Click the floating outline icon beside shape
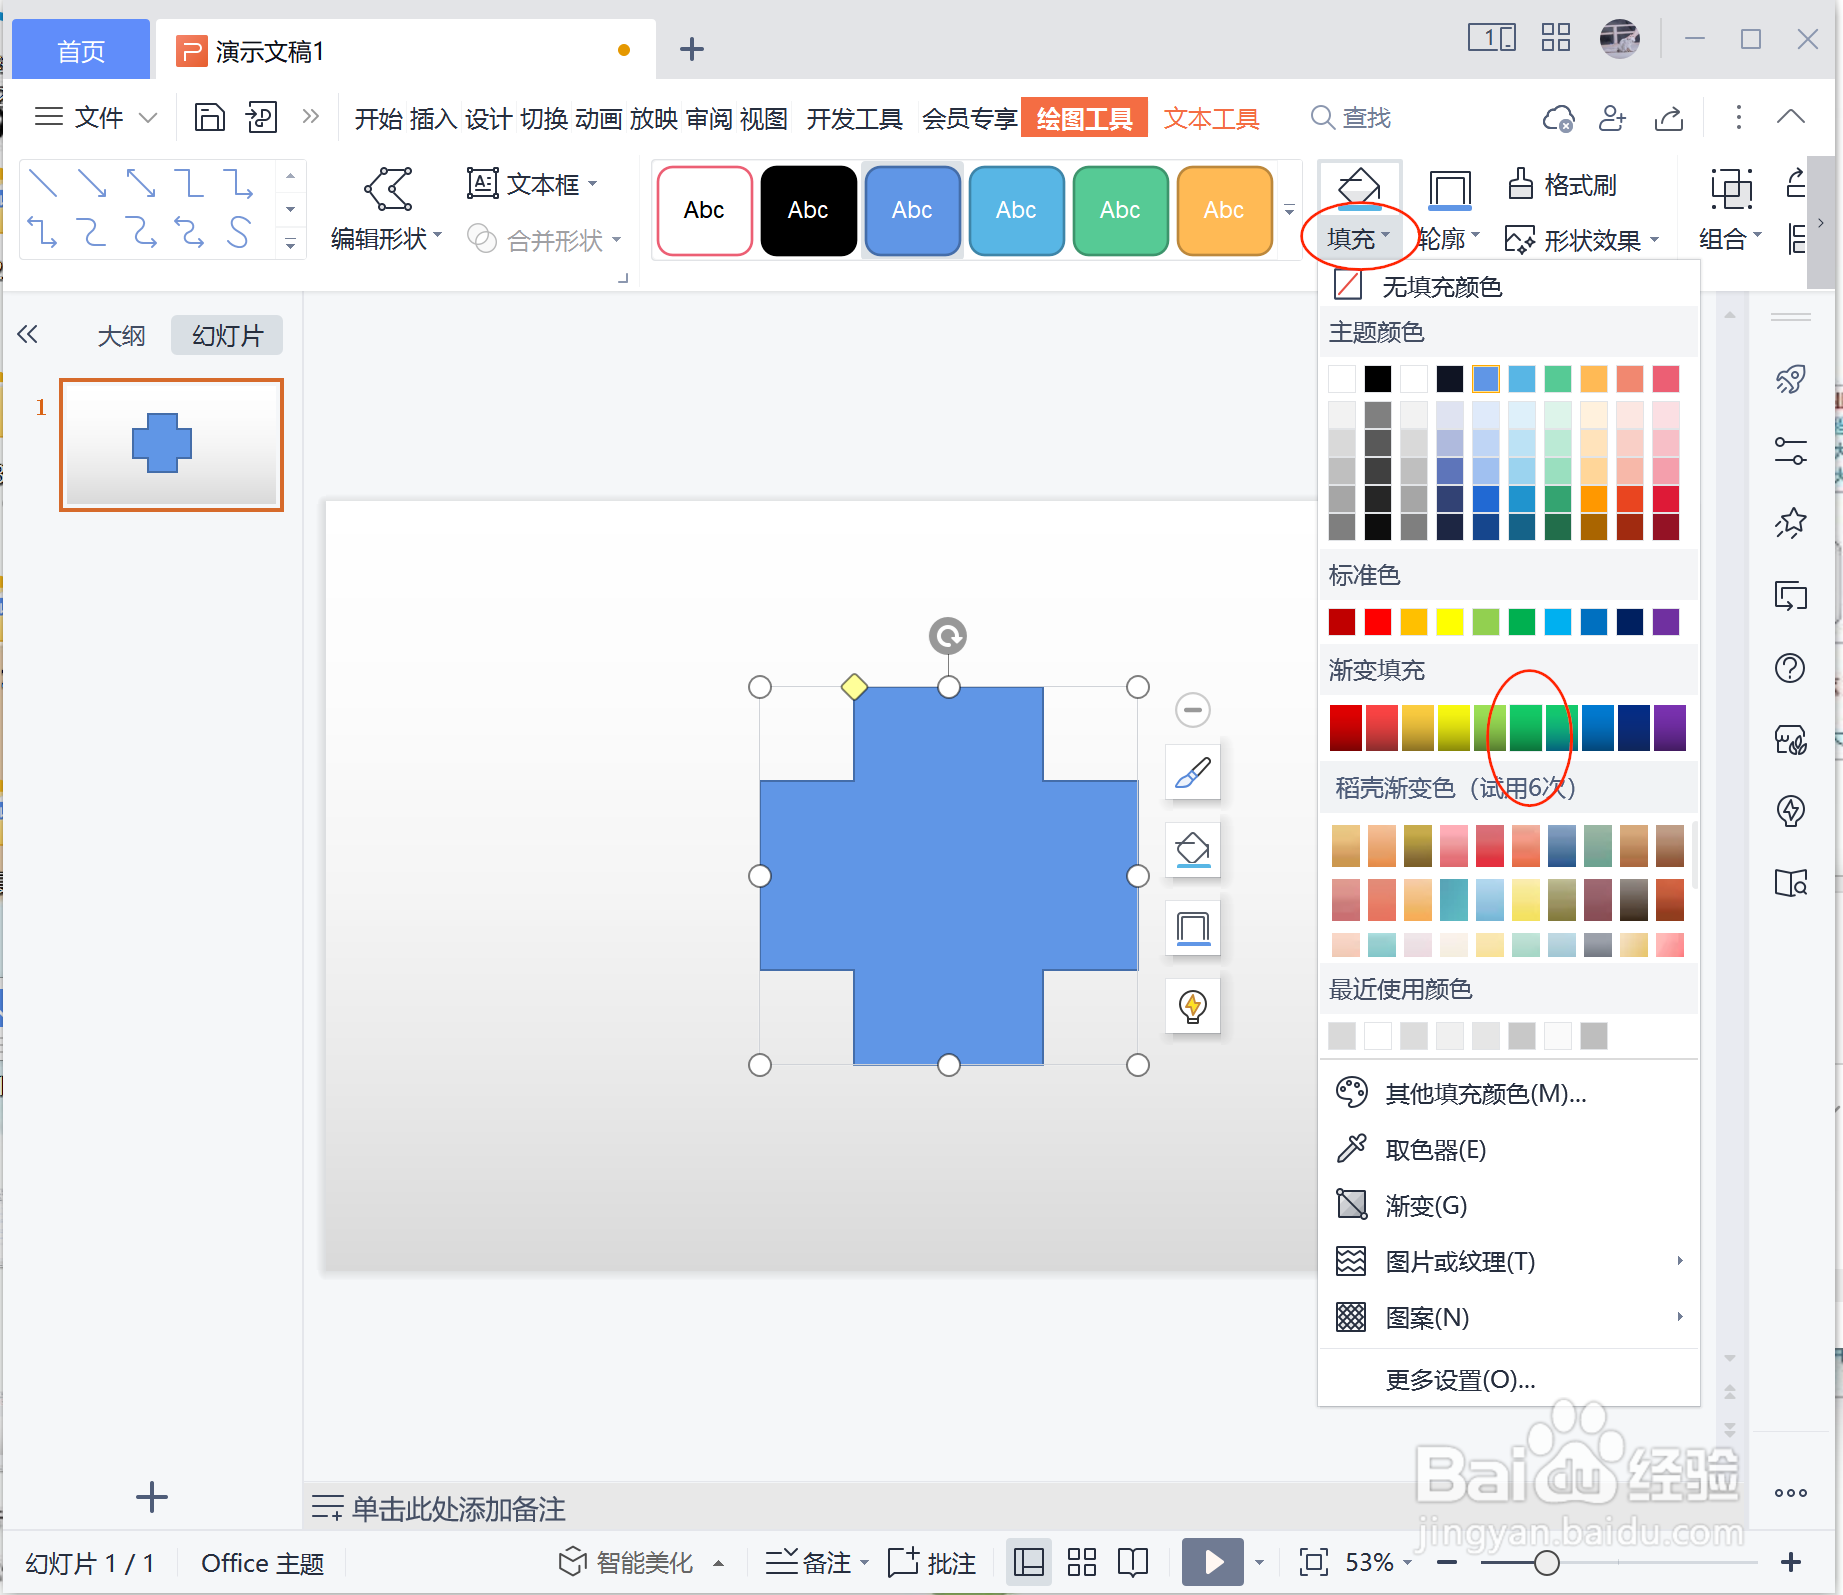This screenshot has width=1843, height=1595. [x=1193, y=928]
